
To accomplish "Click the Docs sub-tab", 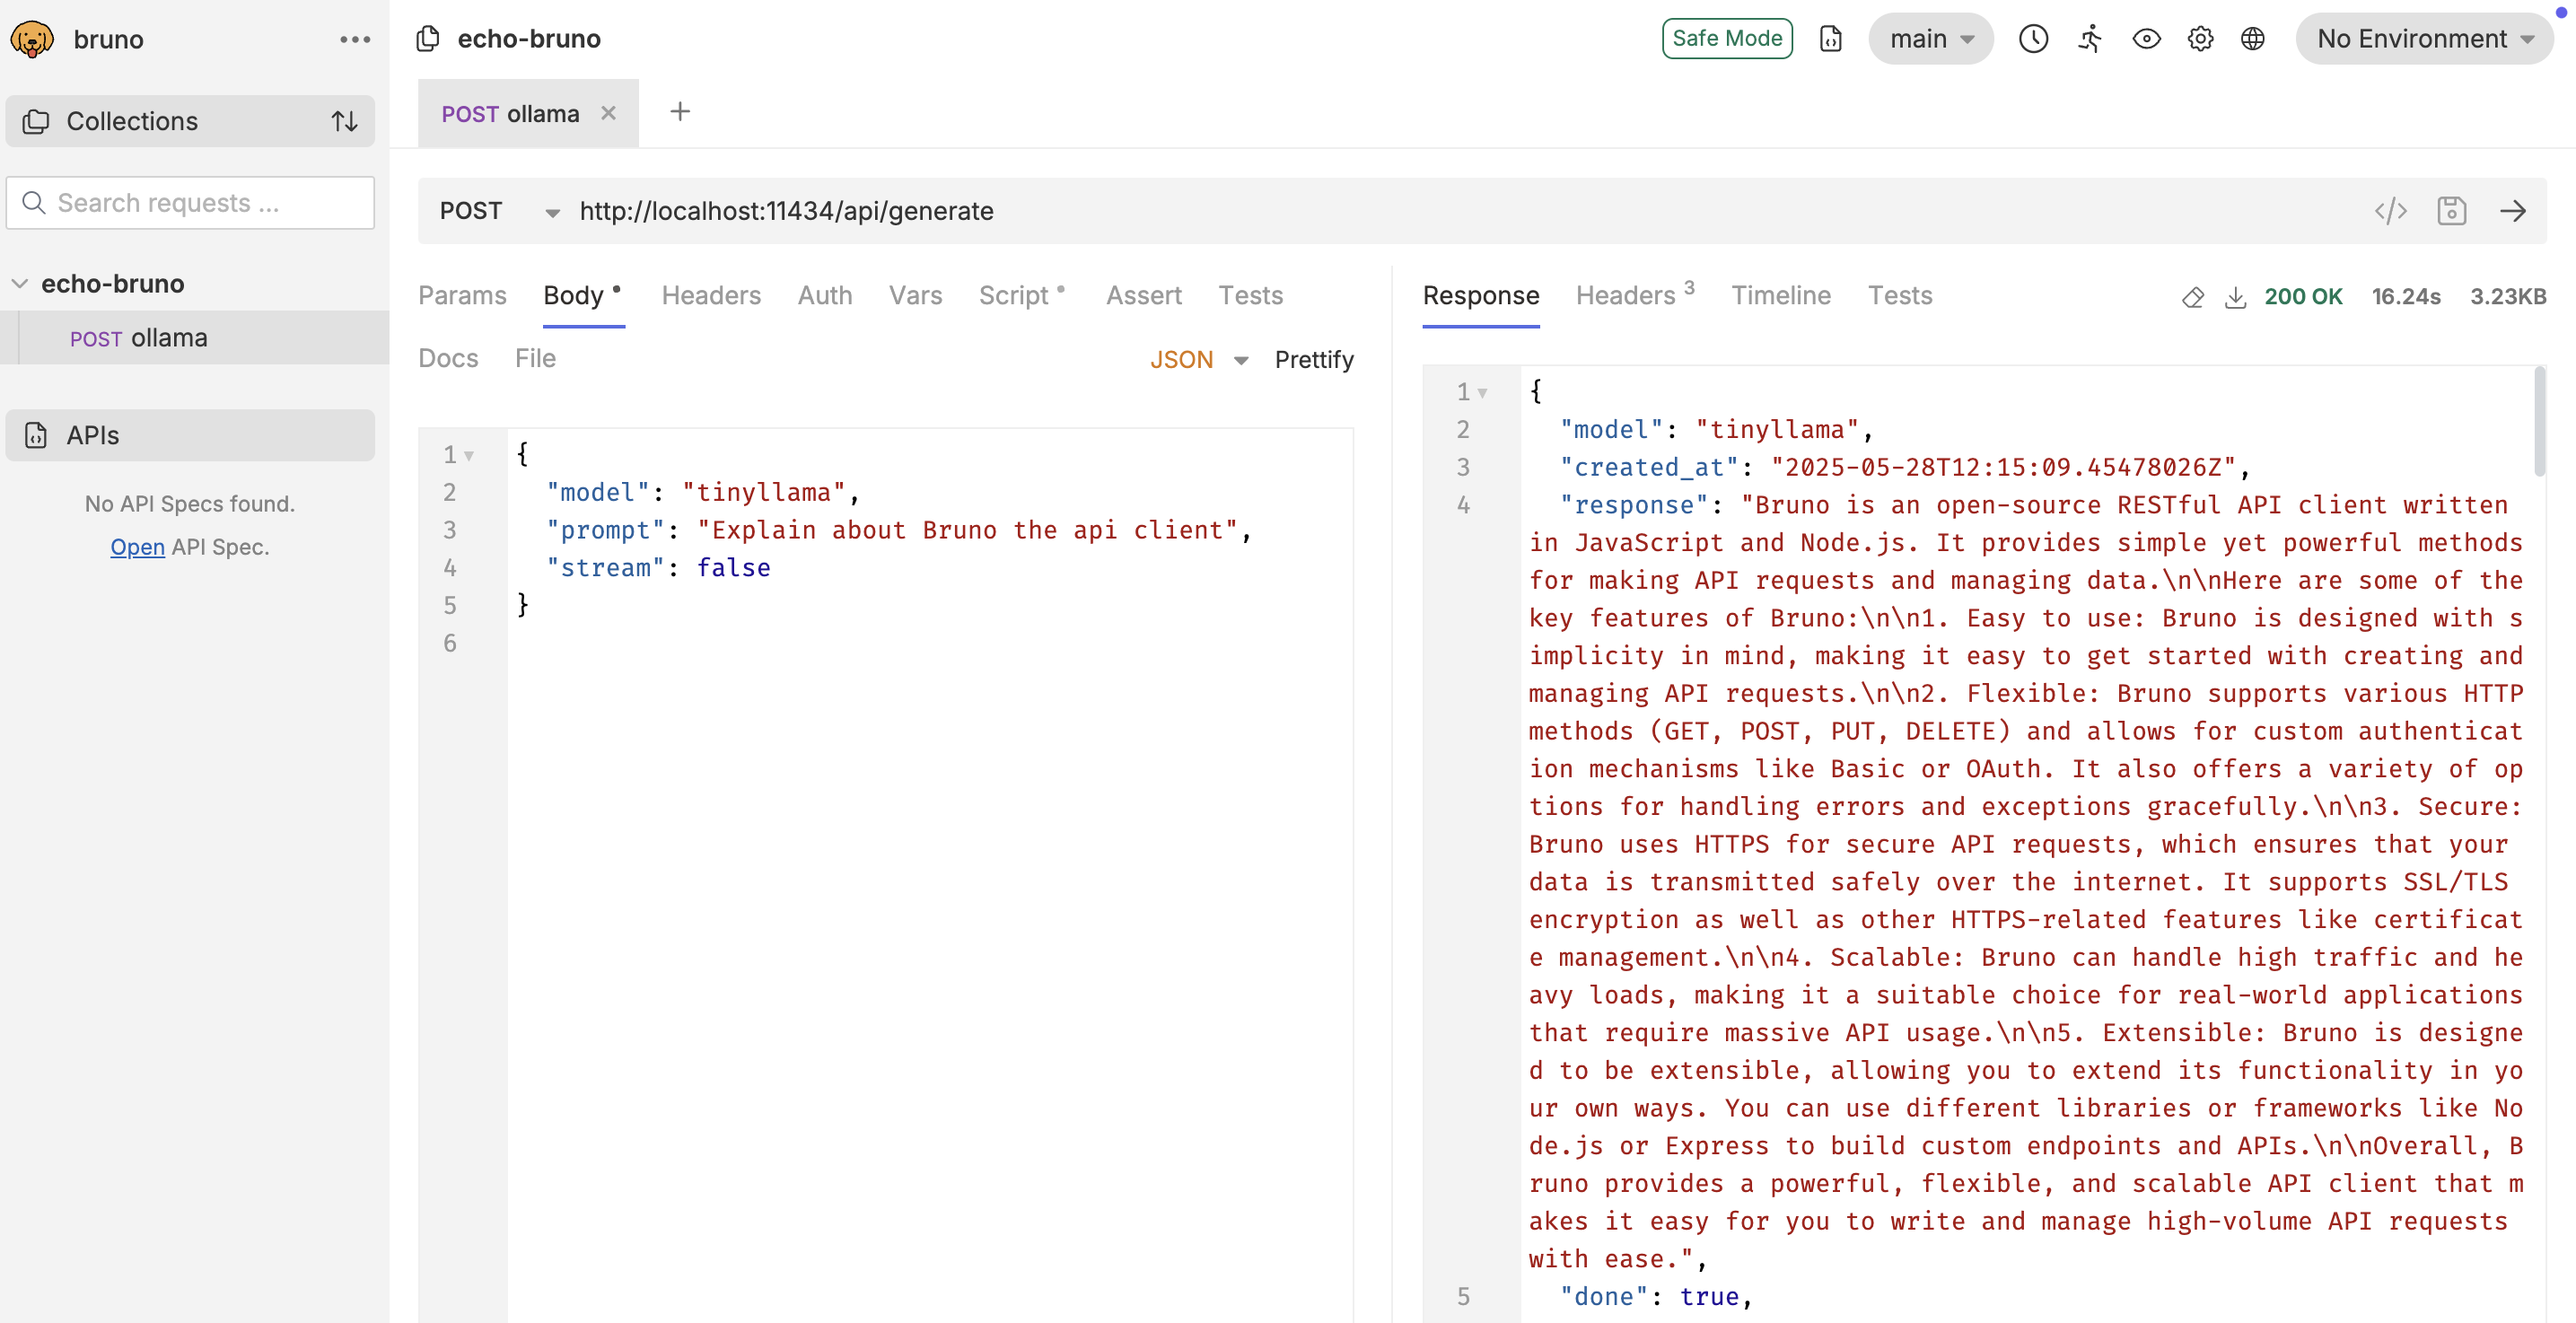I will (x=448, y=358).
